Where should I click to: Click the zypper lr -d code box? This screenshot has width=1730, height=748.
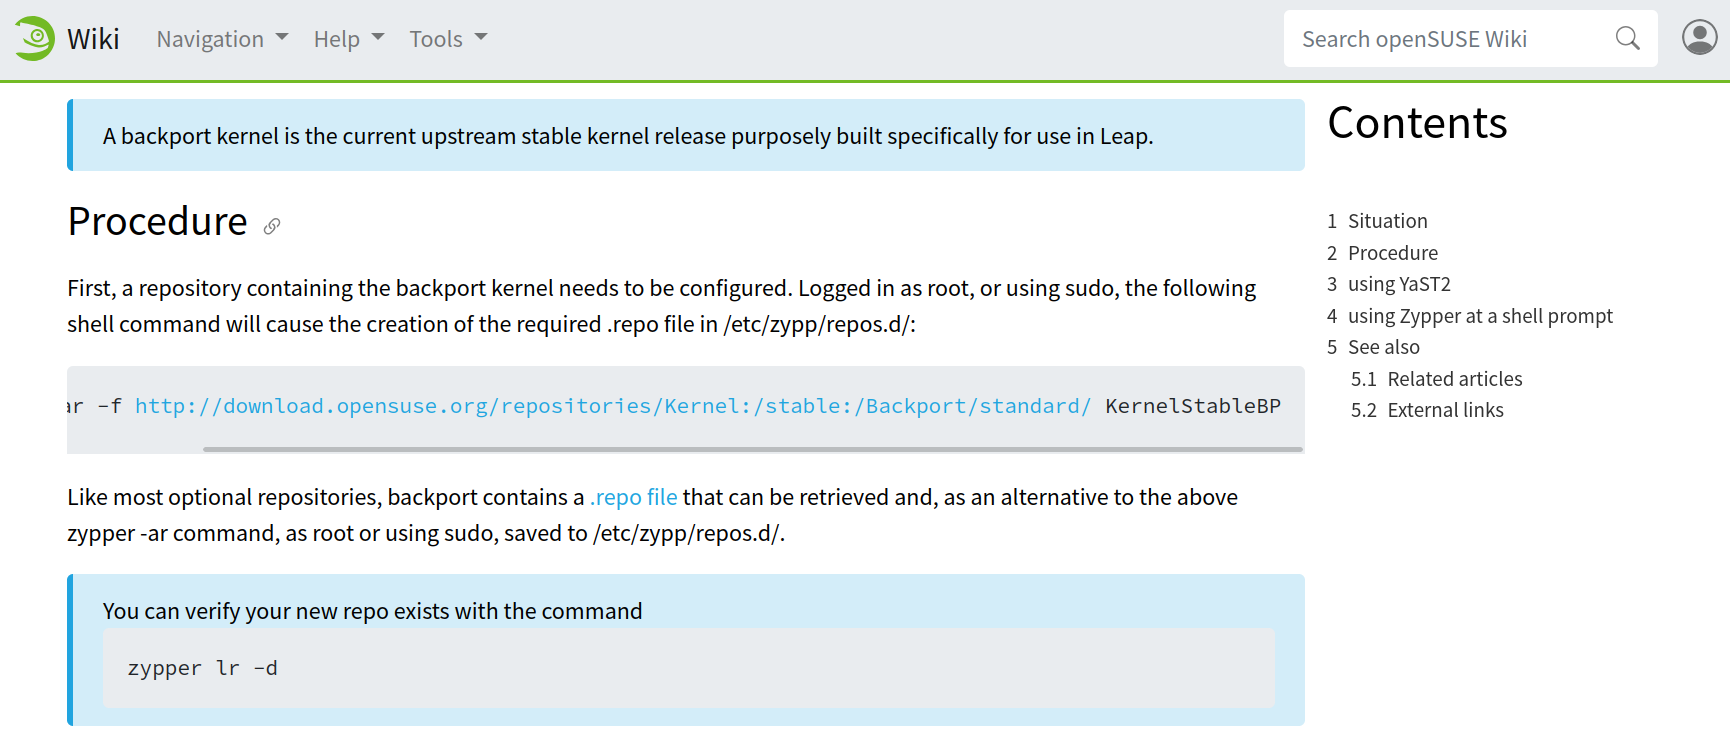point(689,668)
